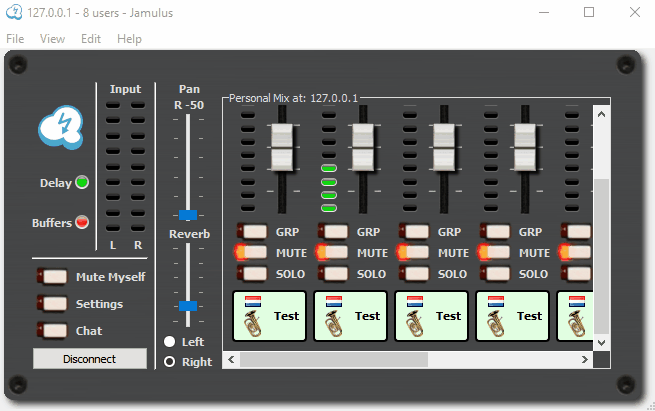Maximize the Jamulus window
Screen dimensions: 655x411
tap(589, 12)
